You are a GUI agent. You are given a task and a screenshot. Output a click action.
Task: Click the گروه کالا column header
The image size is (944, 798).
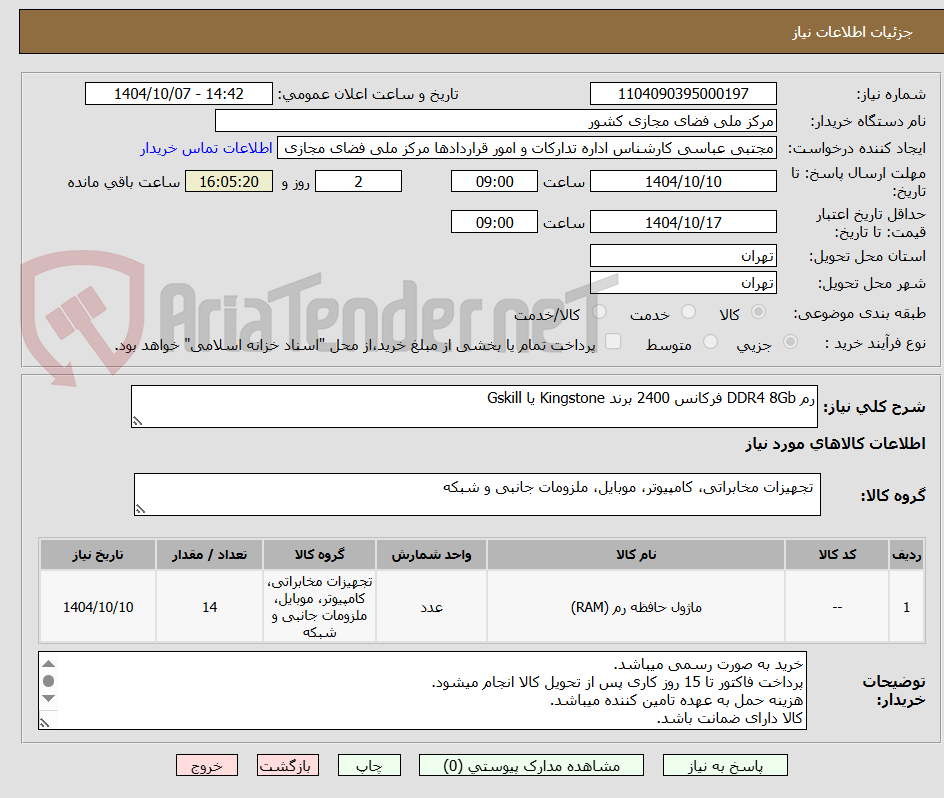(319, 555)
